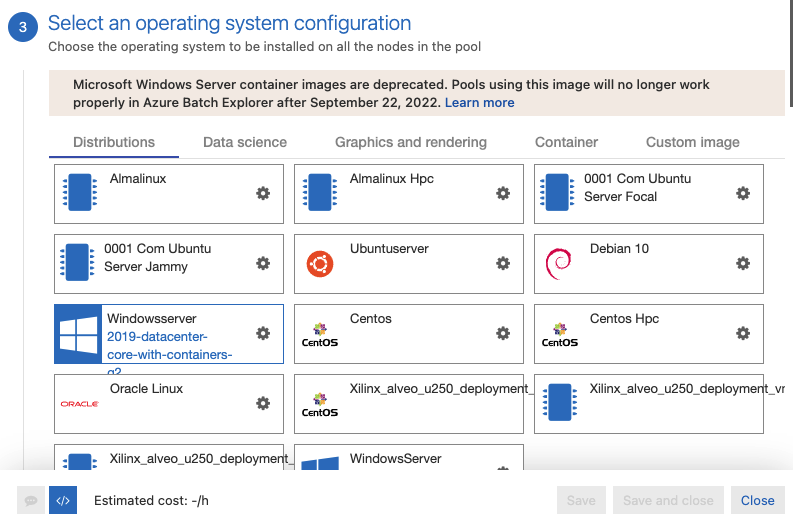Viewport: 793px width, 522px height.
Task: Click the Windows logo on Windowsserver card
Action: [x=78, y=334]
